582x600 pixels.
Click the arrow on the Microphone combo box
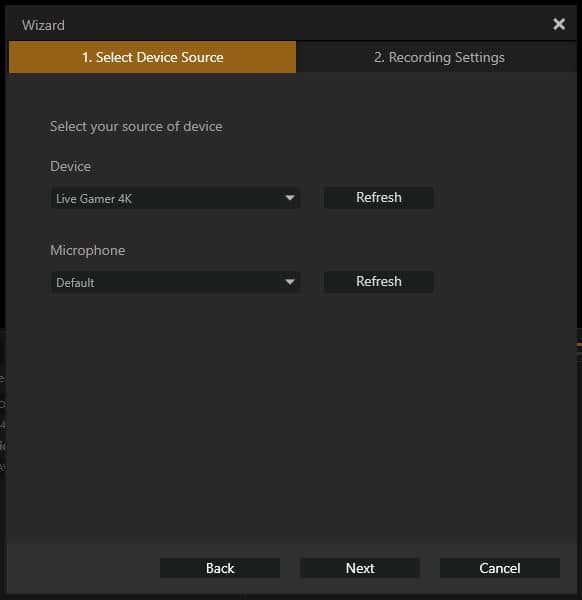[x=290, y=282]
